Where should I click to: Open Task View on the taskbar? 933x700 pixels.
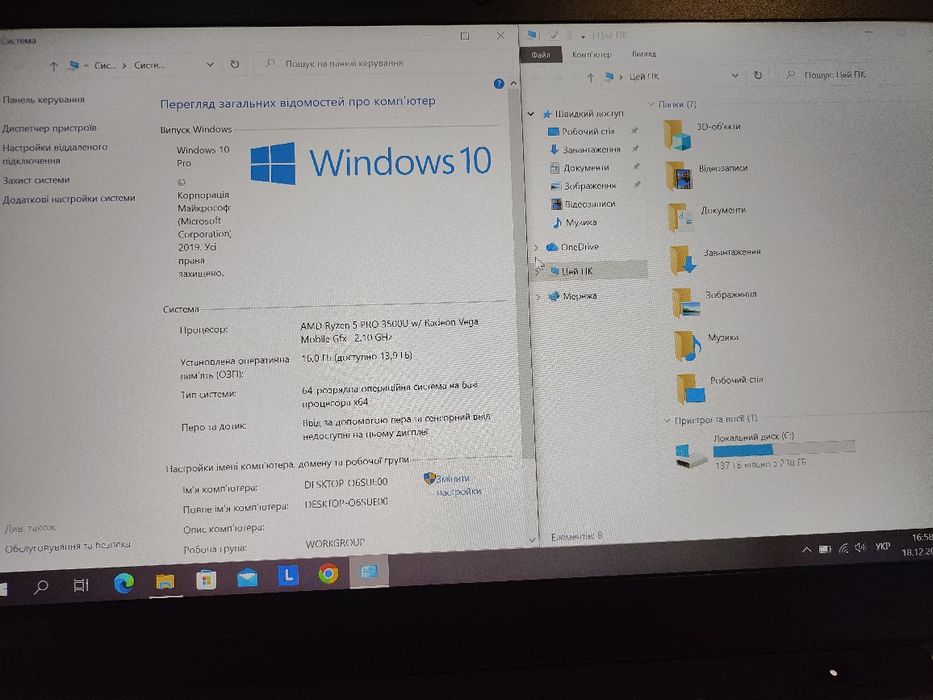pyautogui.click(x=81, y=585)
